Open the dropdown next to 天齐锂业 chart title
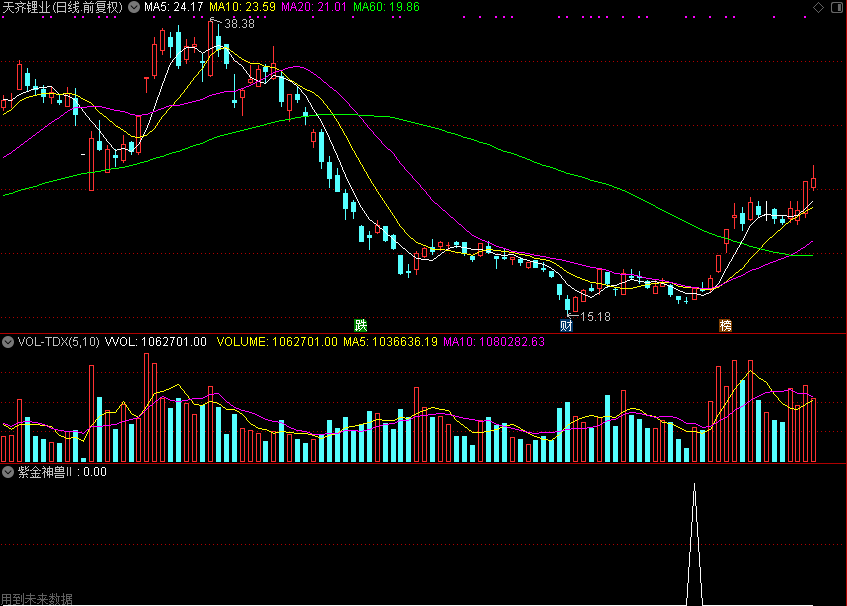 click(x=134, y=7)
